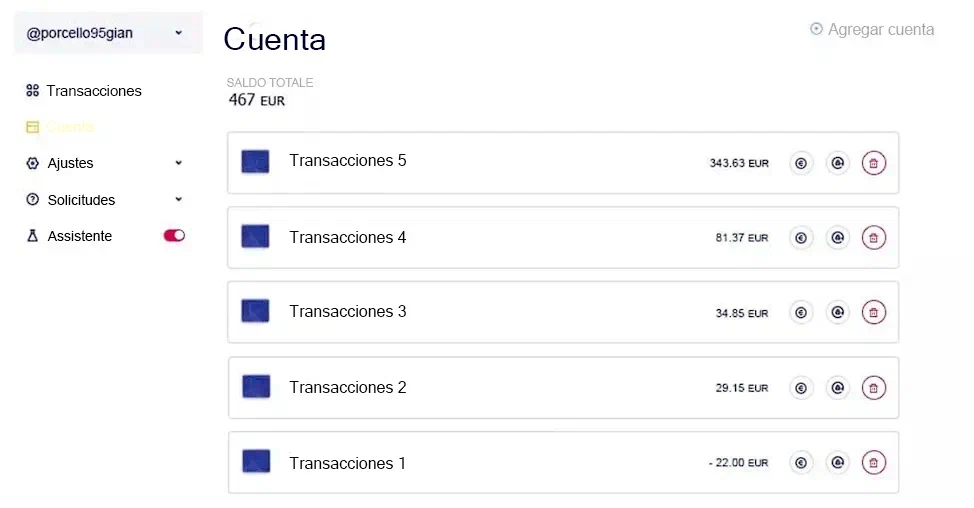Expand the Solicitudes submenu chevron

(x=178, y=199)
